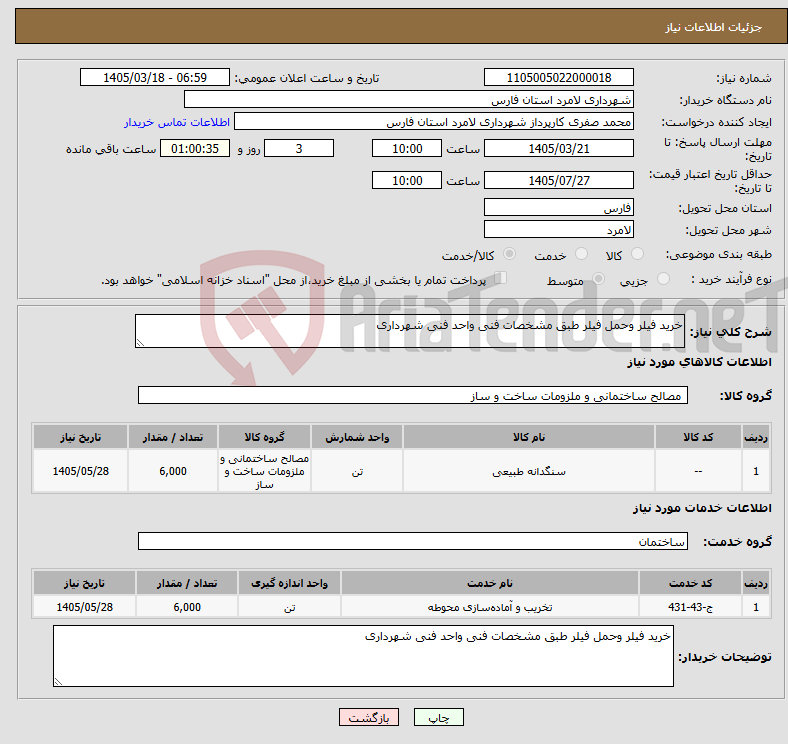Click the remaining days field showing 3
Screen dimensions: 788x744
(299, 148)
